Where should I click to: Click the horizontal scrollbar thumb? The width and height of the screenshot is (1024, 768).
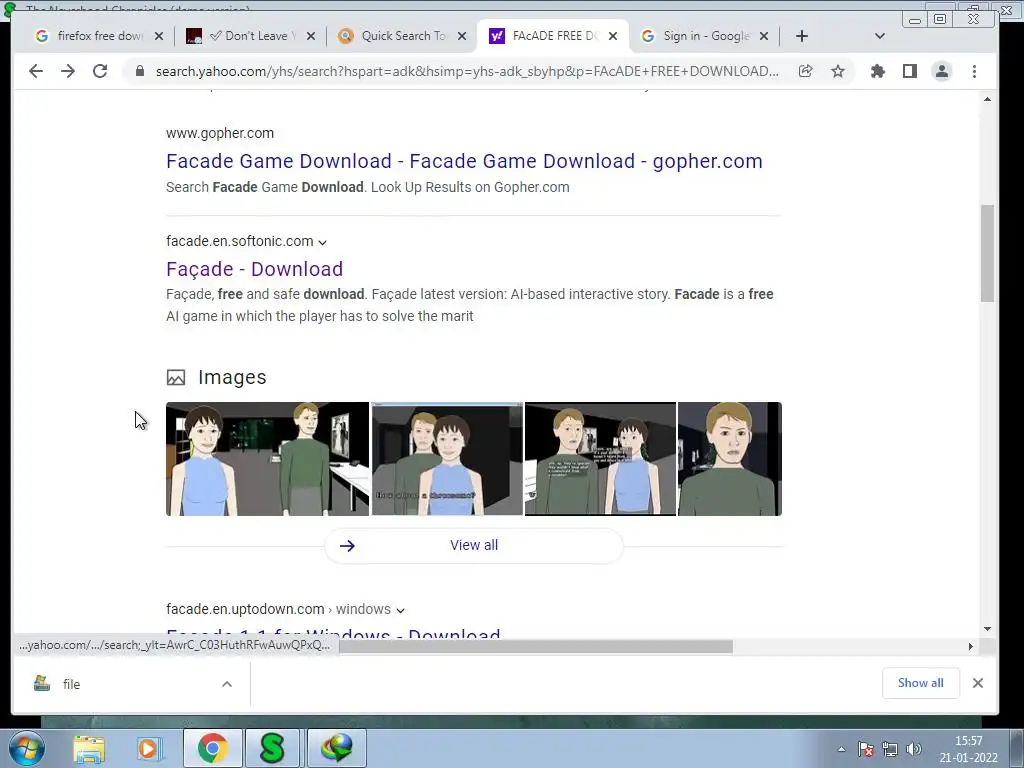536,647
